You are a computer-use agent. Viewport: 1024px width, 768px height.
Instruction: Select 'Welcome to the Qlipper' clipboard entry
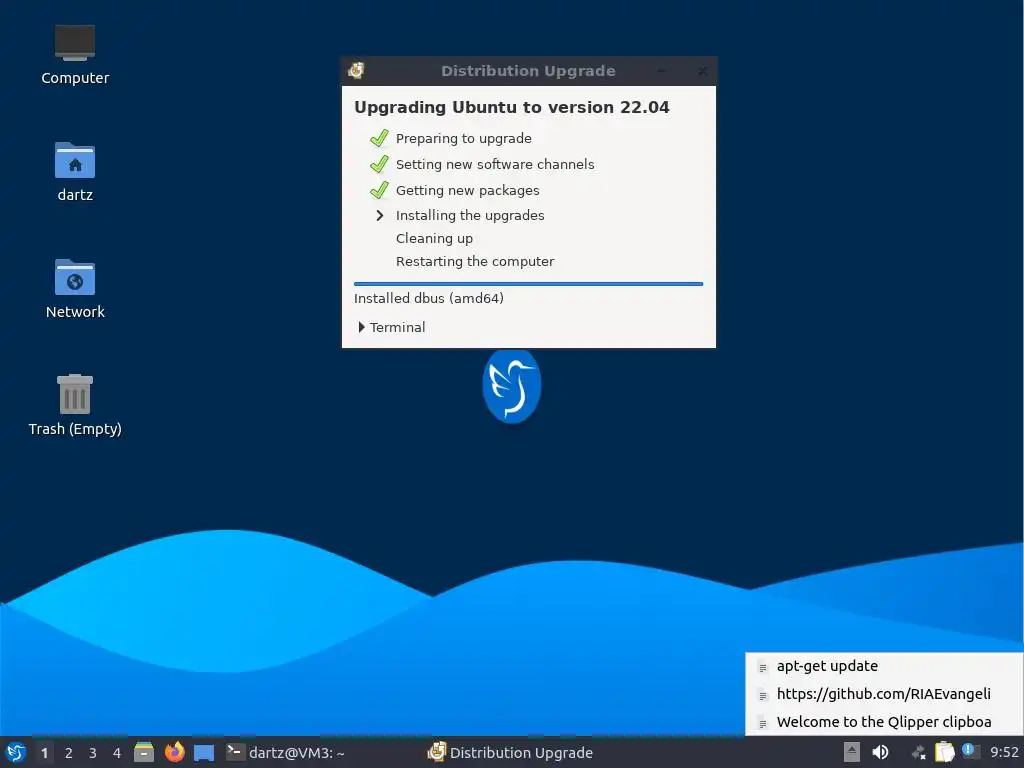click(x=884, y=722)
